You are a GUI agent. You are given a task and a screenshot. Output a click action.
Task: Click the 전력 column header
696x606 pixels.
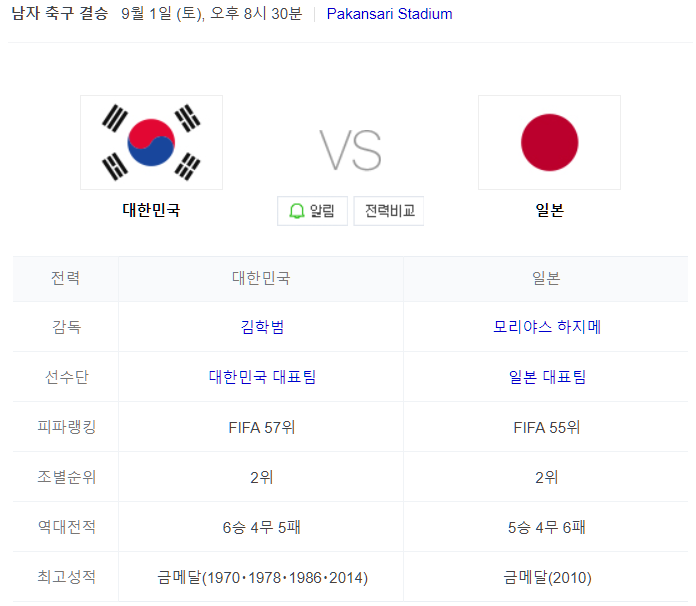click(65, 278)
